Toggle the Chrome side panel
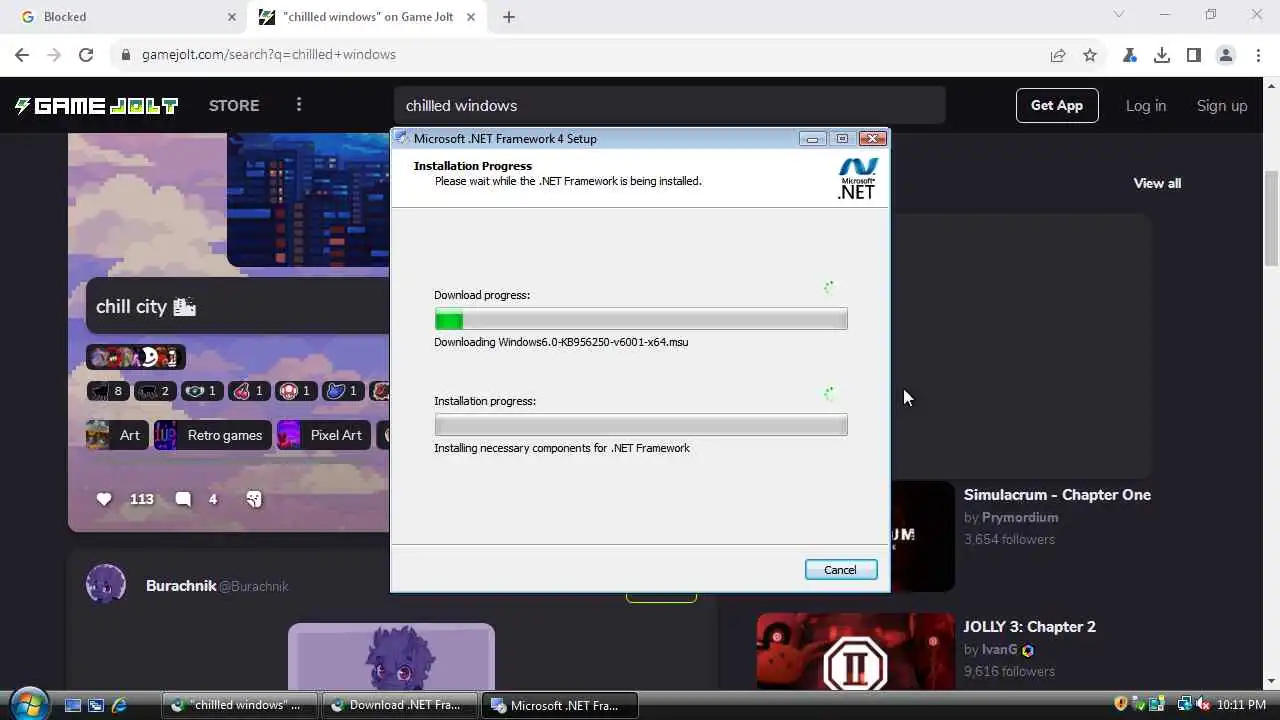The width and height of the screenshot is (1280, 720). pyautogui.click(x=1194, y=55)
